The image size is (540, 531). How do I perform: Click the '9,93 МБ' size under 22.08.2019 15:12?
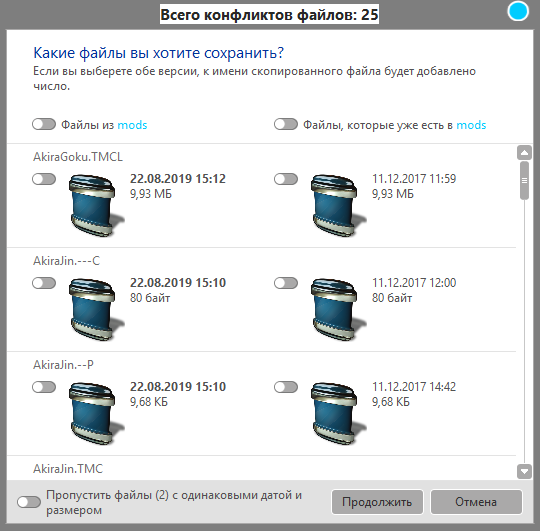[150, 194]
